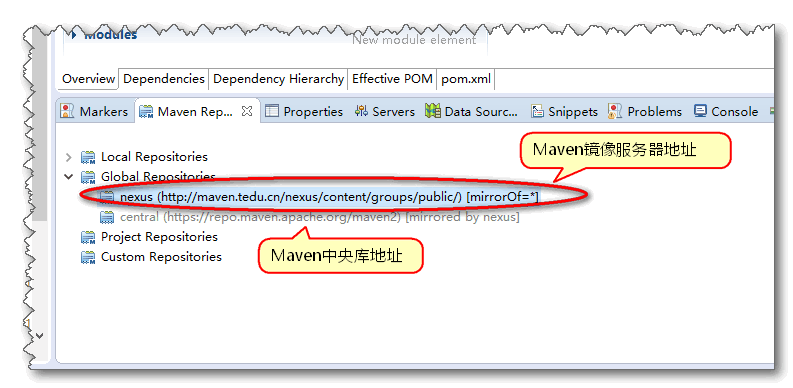This screenshot has height=388, width=793.
Task: Click the Snippets view icon
Action: [x=537, y=111]
